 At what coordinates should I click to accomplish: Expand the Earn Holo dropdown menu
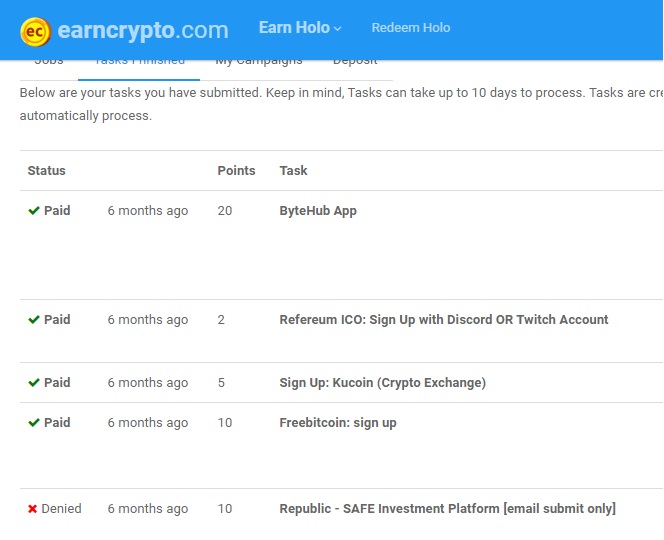click(300, 28)
